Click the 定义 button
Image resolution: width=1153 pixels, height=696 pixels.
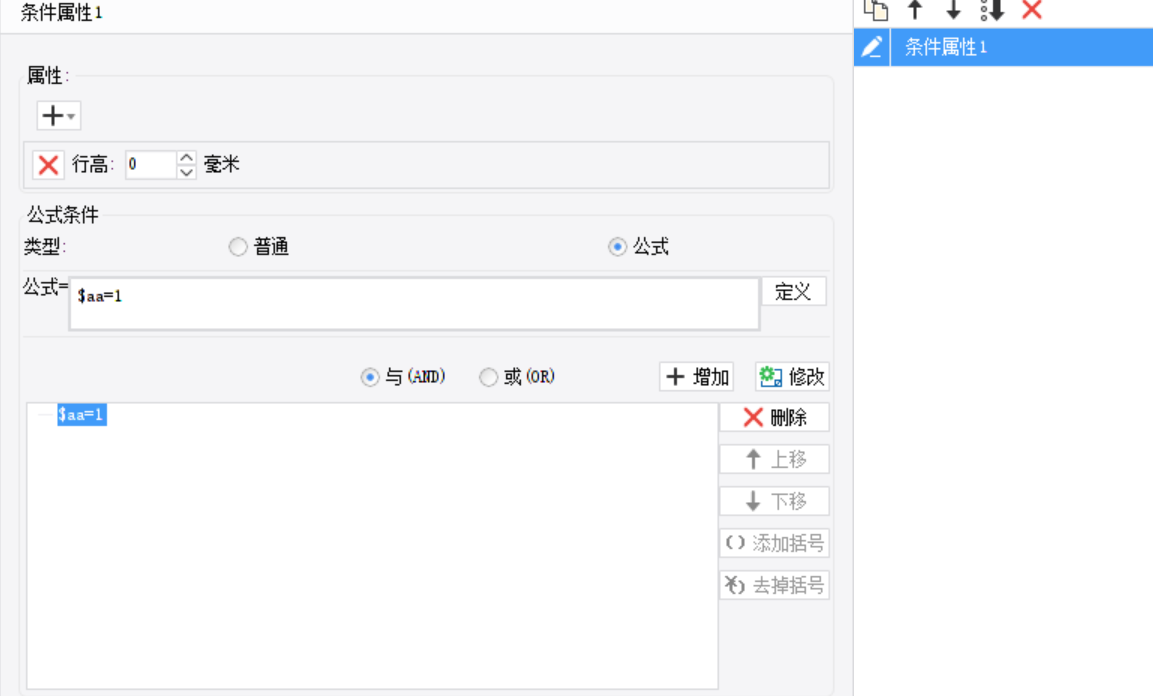click(x=793, y=292)
